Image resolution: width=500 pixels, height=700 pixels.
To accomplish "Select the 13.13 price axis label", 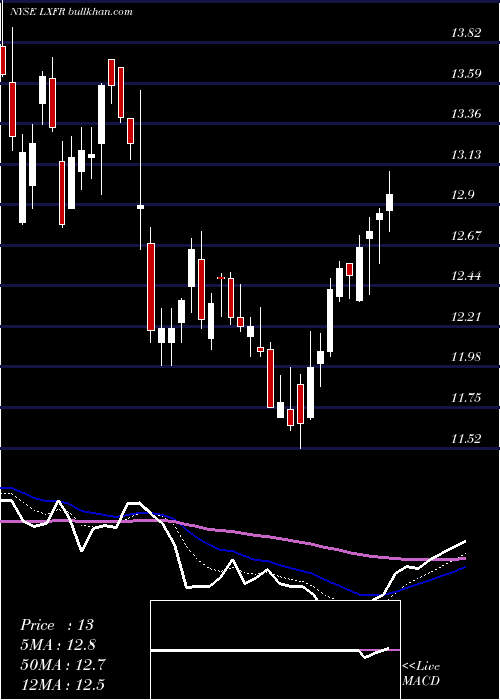I will [x=466, y=154].
